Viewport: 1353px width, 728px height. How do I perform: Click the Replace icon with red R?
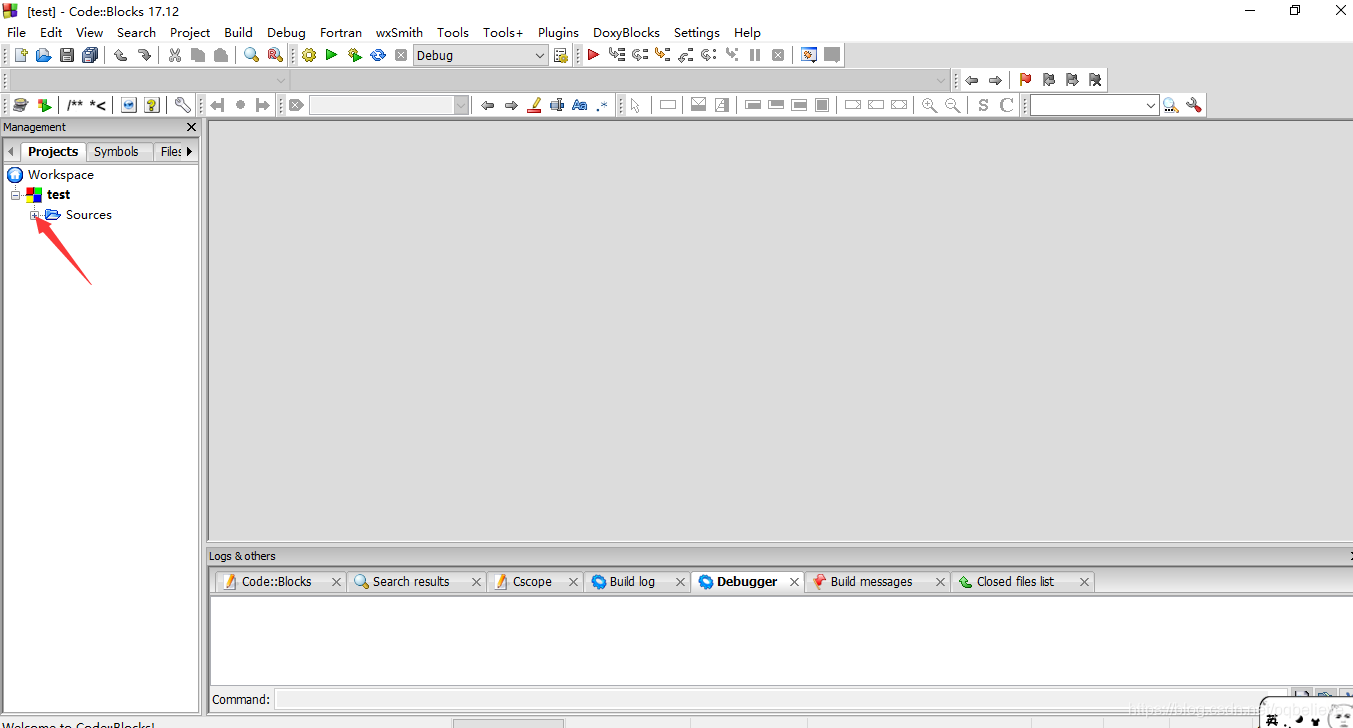tap(274, 56)
